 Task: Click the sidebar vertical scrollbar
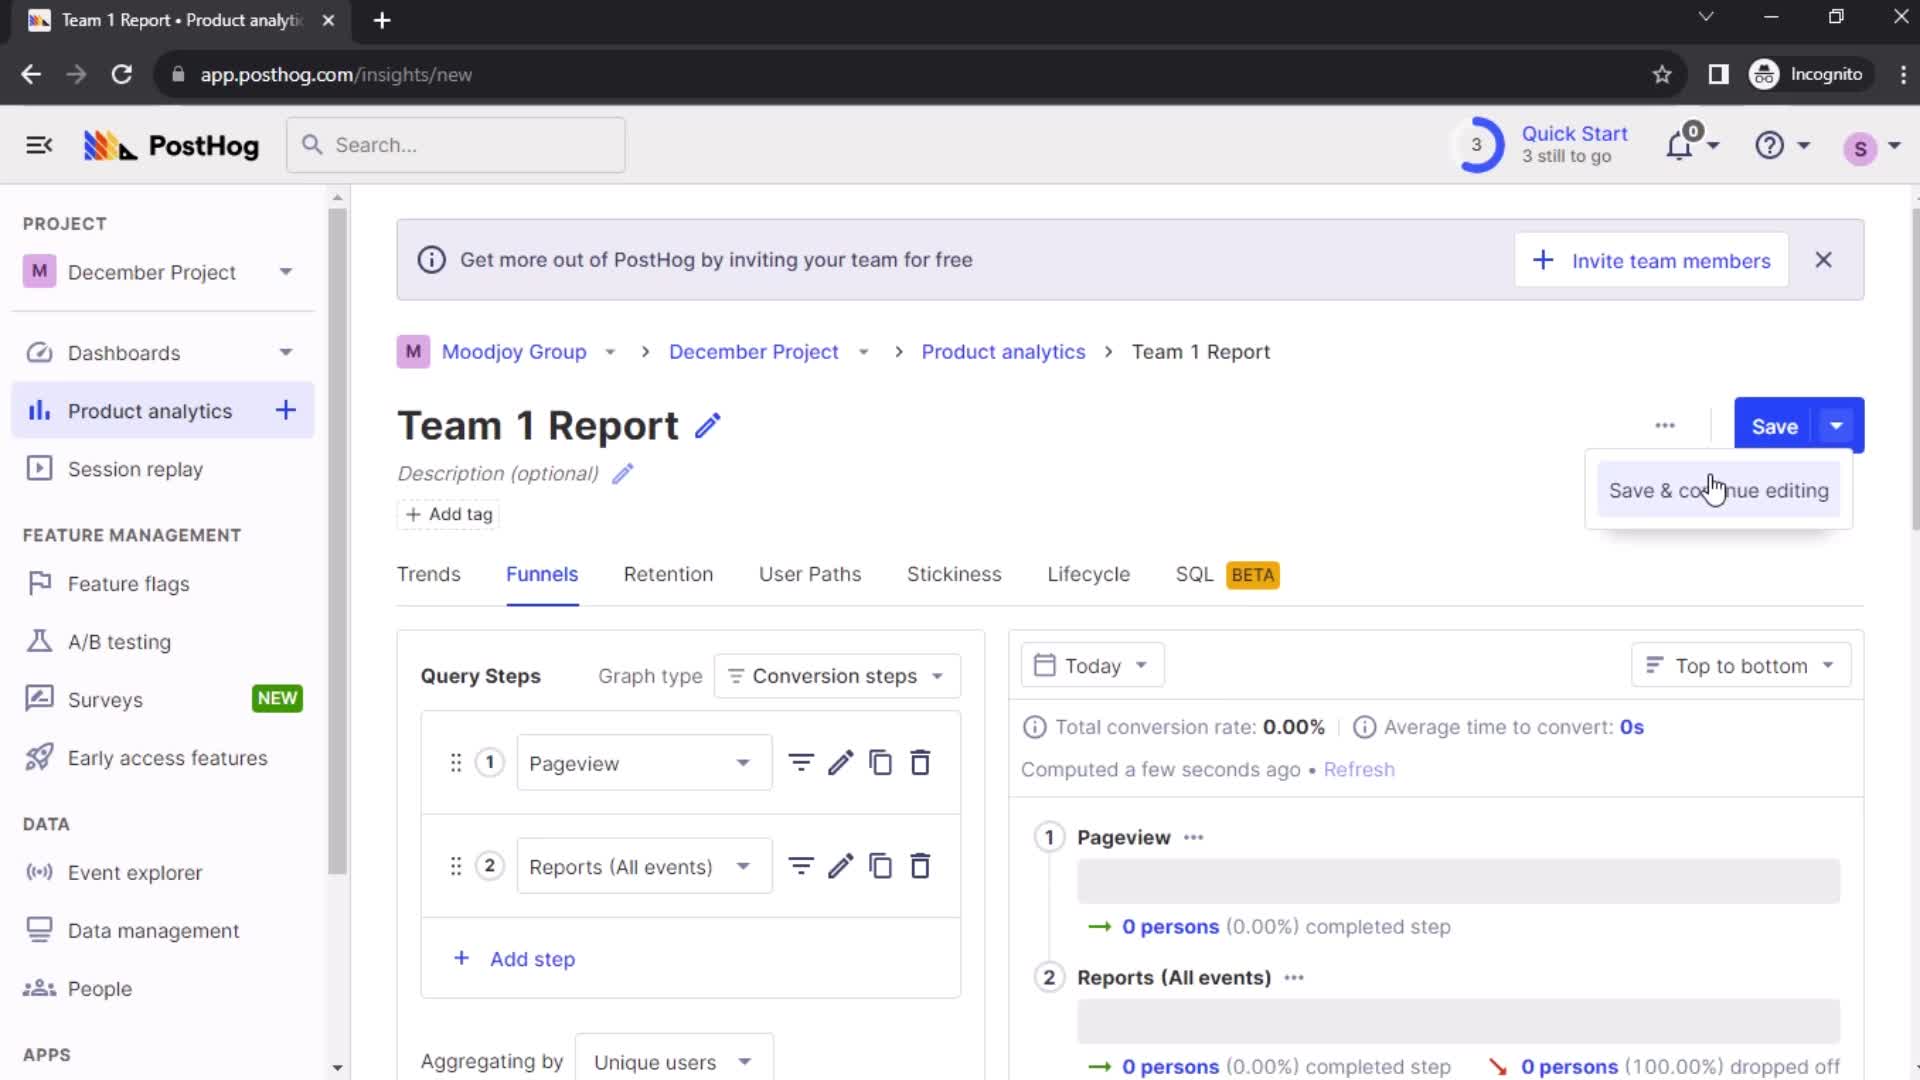[337, 540]
